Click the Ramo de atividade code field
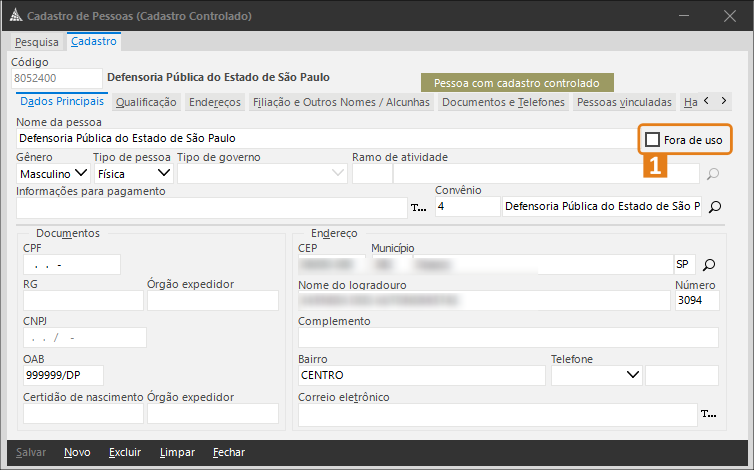Viewport: 754px width, 470px height. point(372,174)
